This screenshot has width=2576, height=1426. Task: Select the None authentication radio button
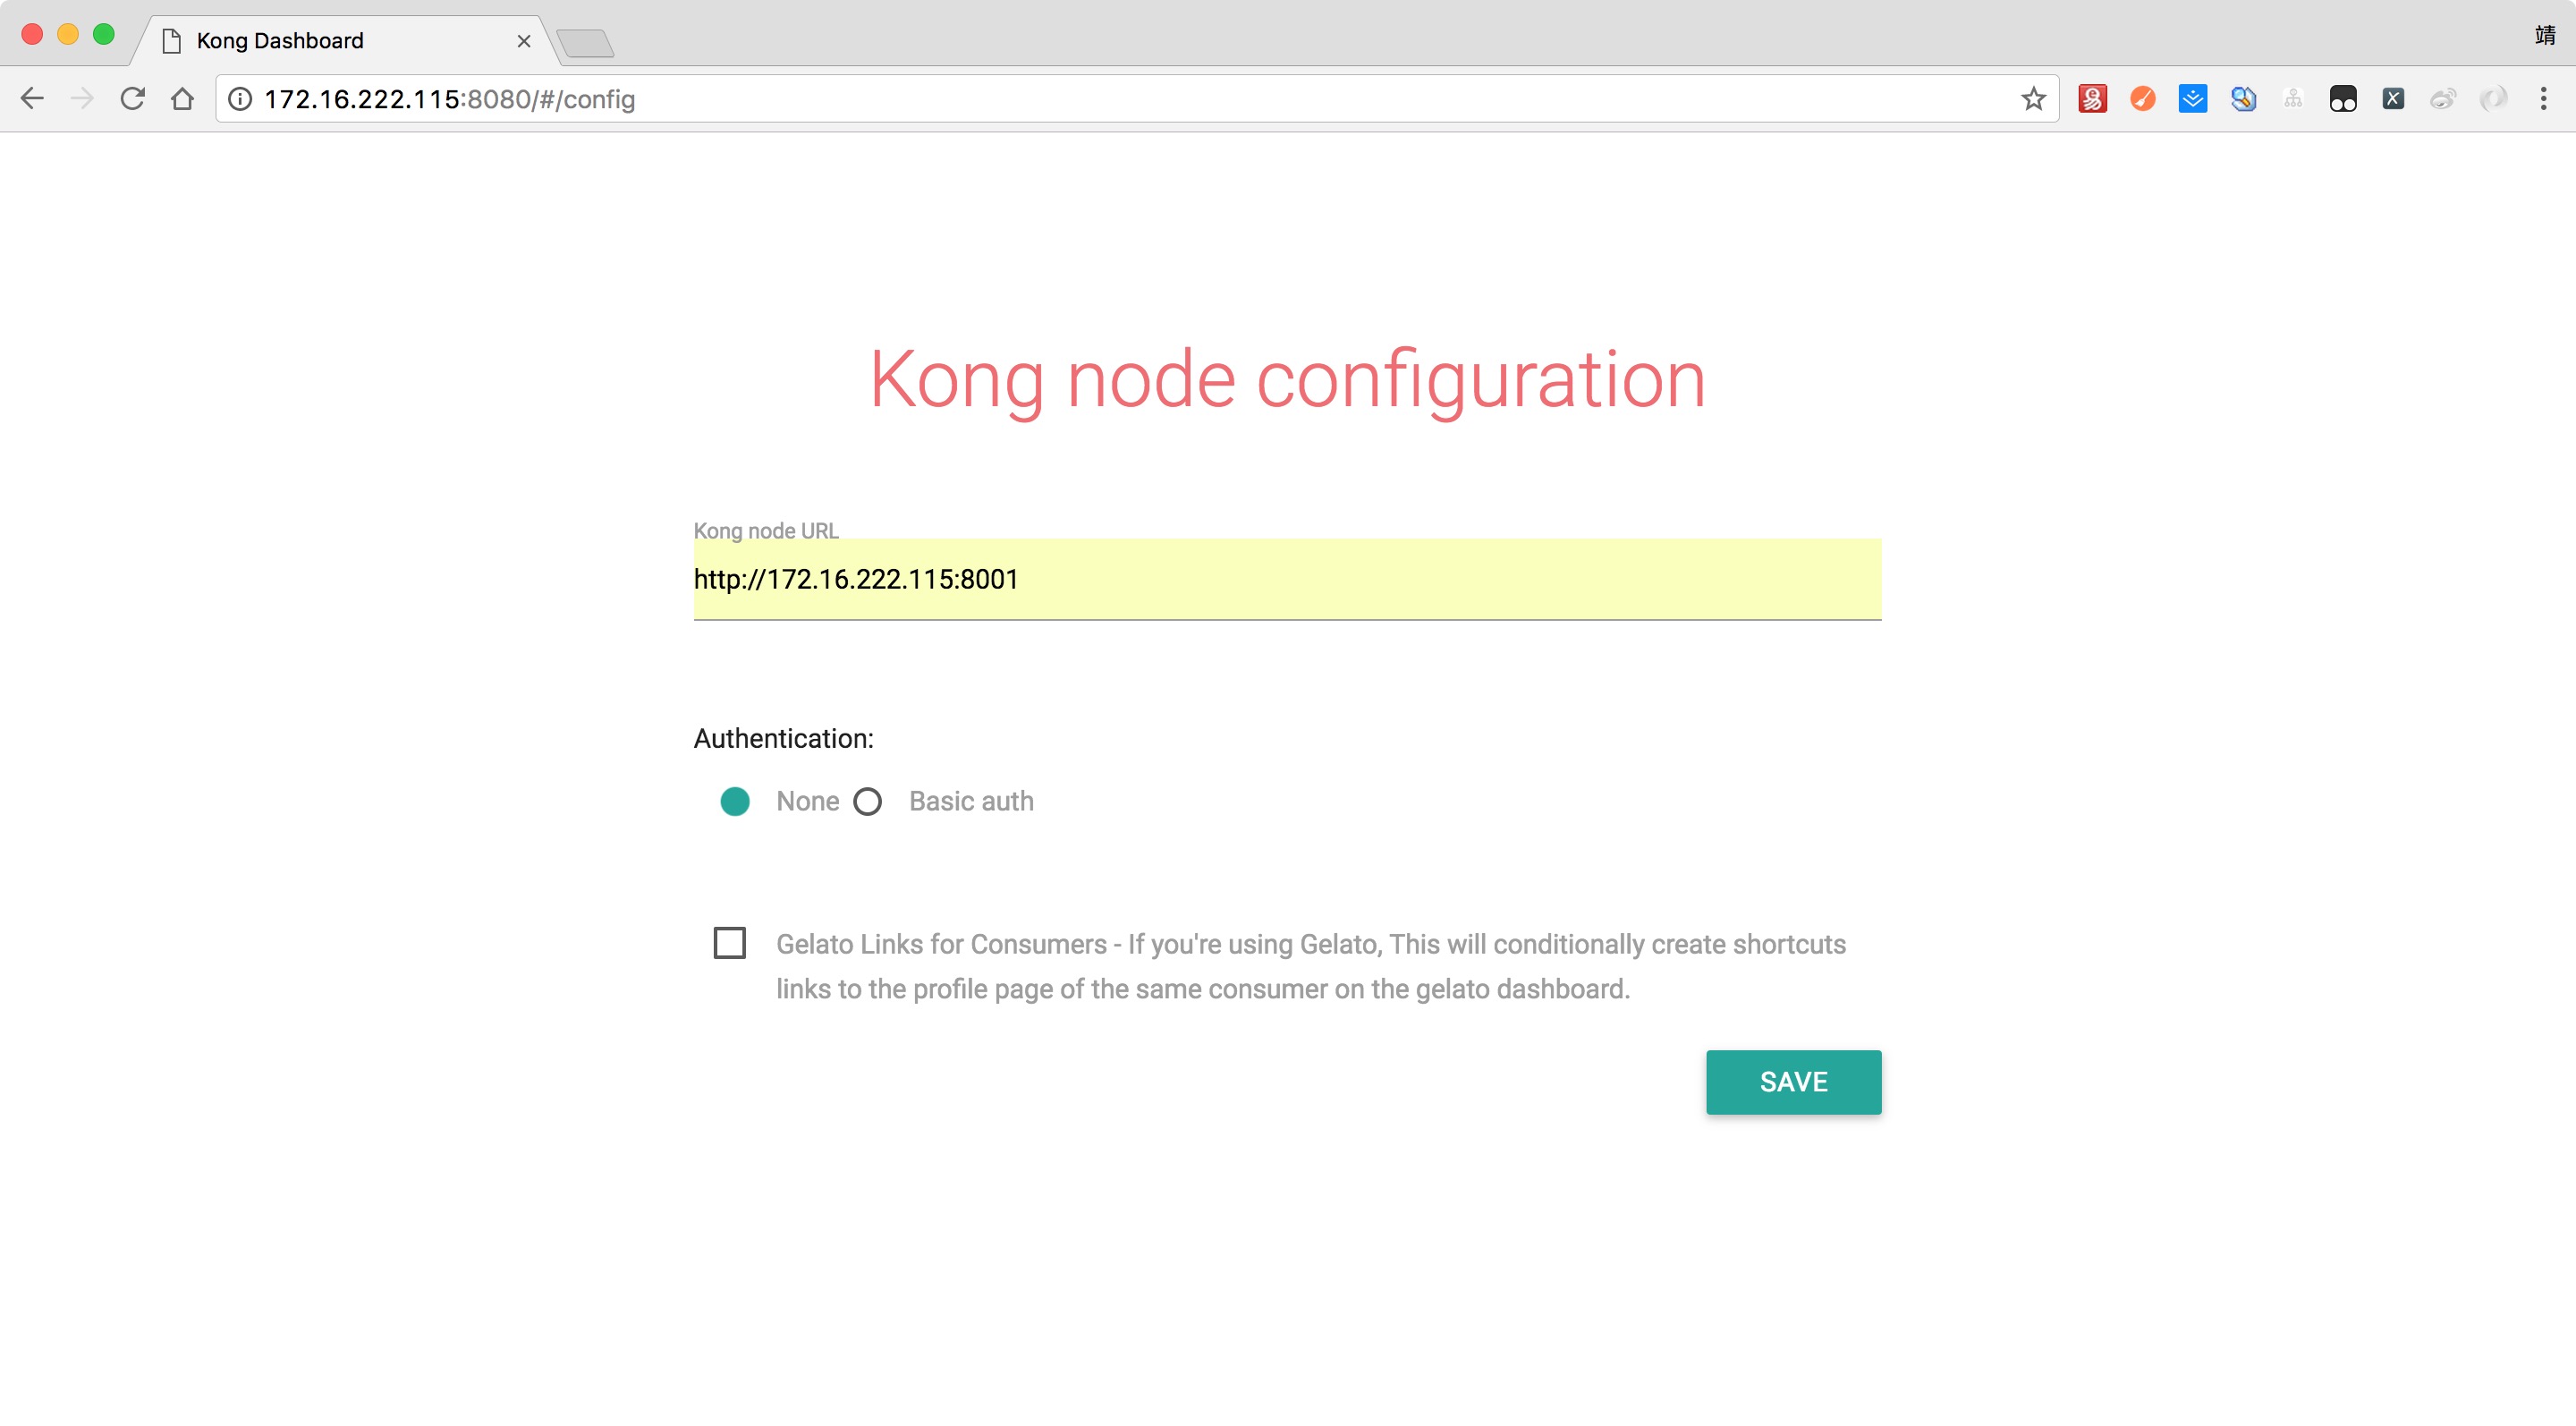735,801
